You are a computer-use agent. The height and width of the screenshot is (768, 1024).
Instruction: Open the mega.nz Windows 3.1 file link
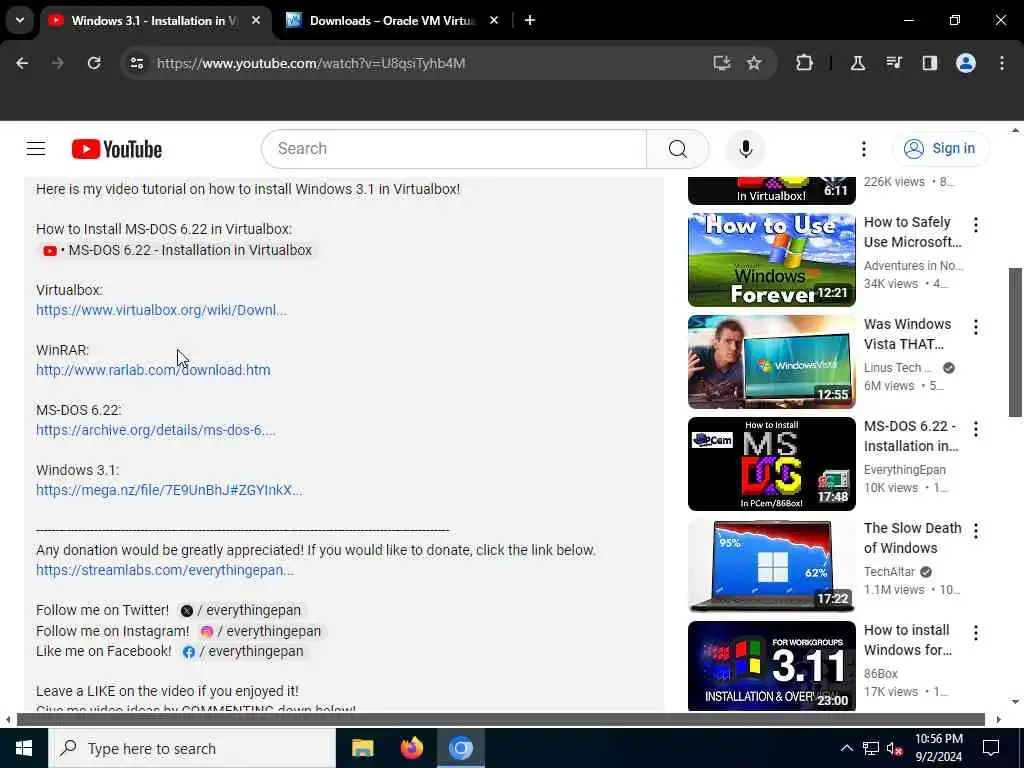(169, 490)
